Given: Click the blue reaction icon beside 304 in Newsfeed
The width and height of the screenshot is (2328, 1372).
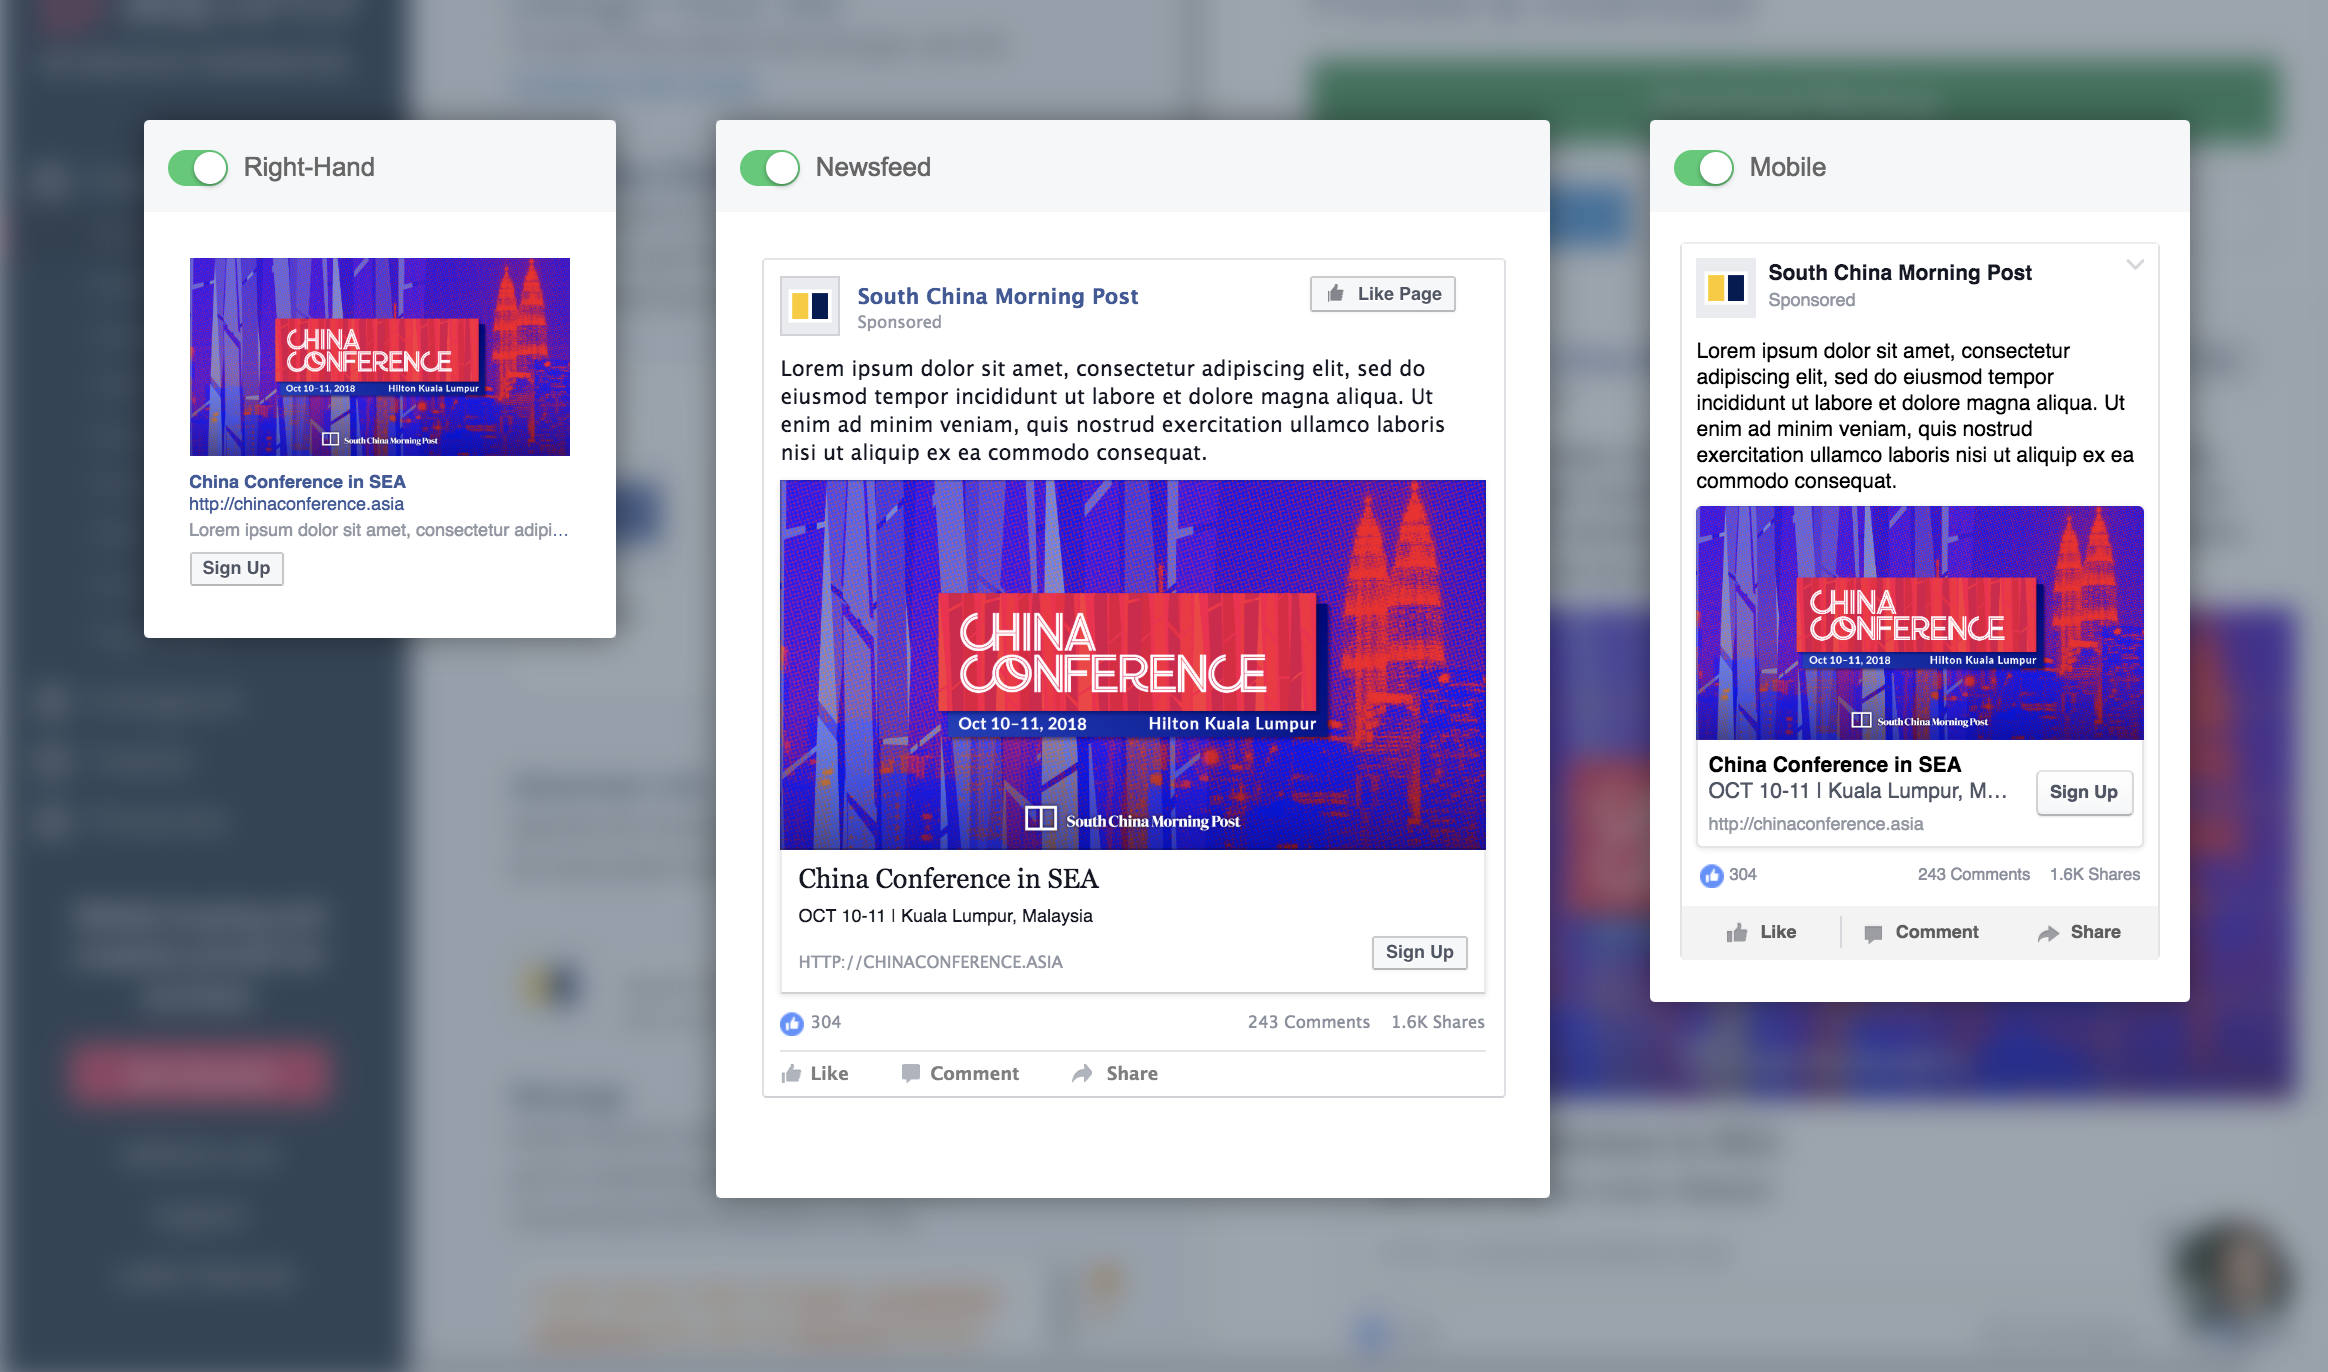Looking at the screenshot, I should click(792, 1023).
